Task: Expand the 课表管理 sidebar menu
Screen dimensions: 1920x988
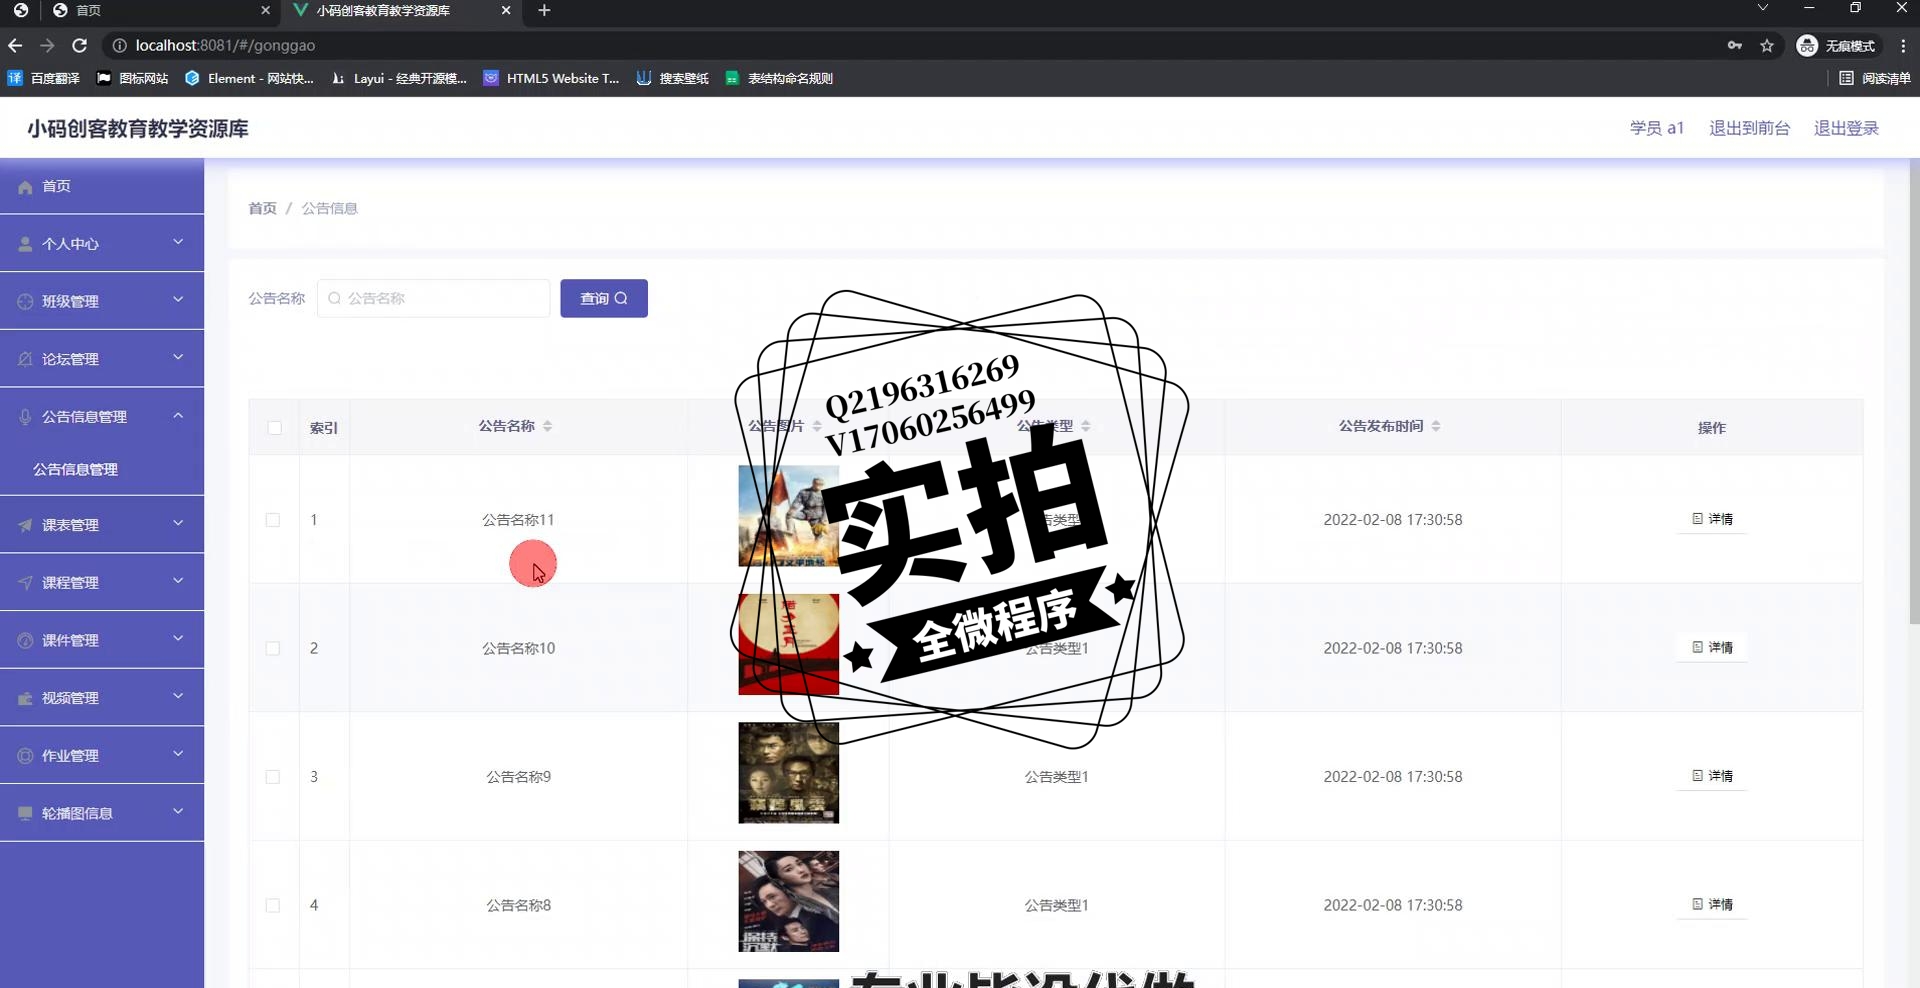Action: tap(102, 524)
